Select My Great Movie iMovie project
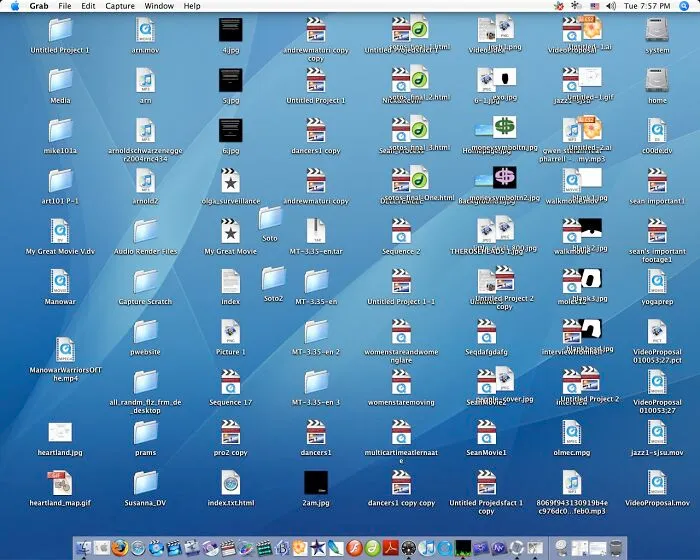 (x=231, y=231)
